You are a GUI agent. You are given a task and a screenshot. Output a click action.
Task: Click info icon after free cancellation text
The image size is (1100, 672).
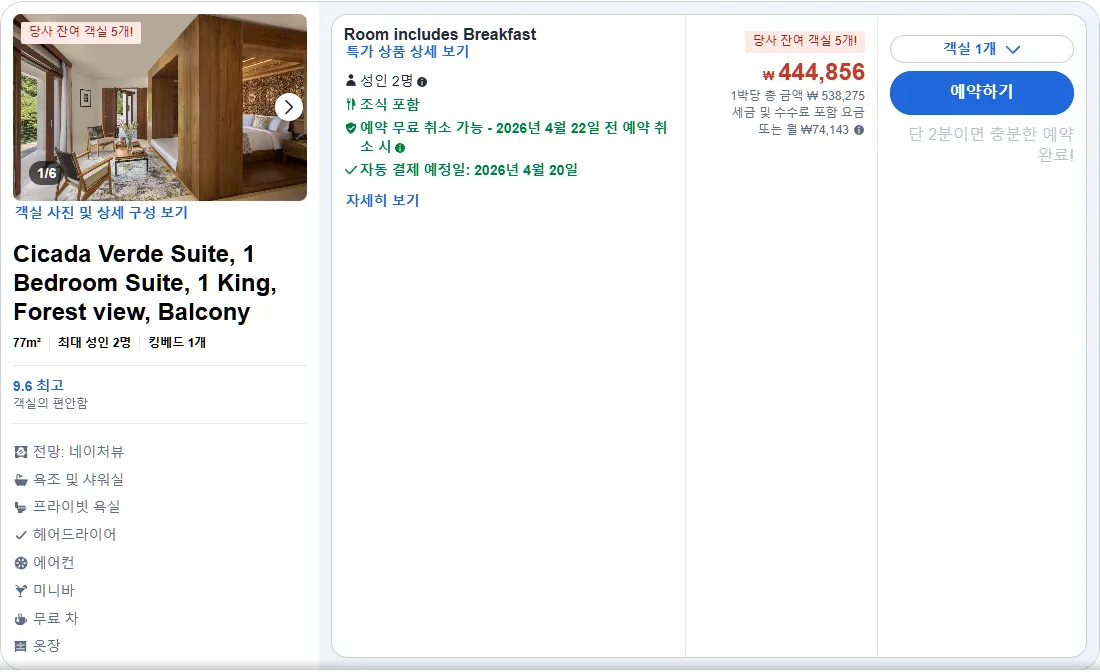point(400,148)
